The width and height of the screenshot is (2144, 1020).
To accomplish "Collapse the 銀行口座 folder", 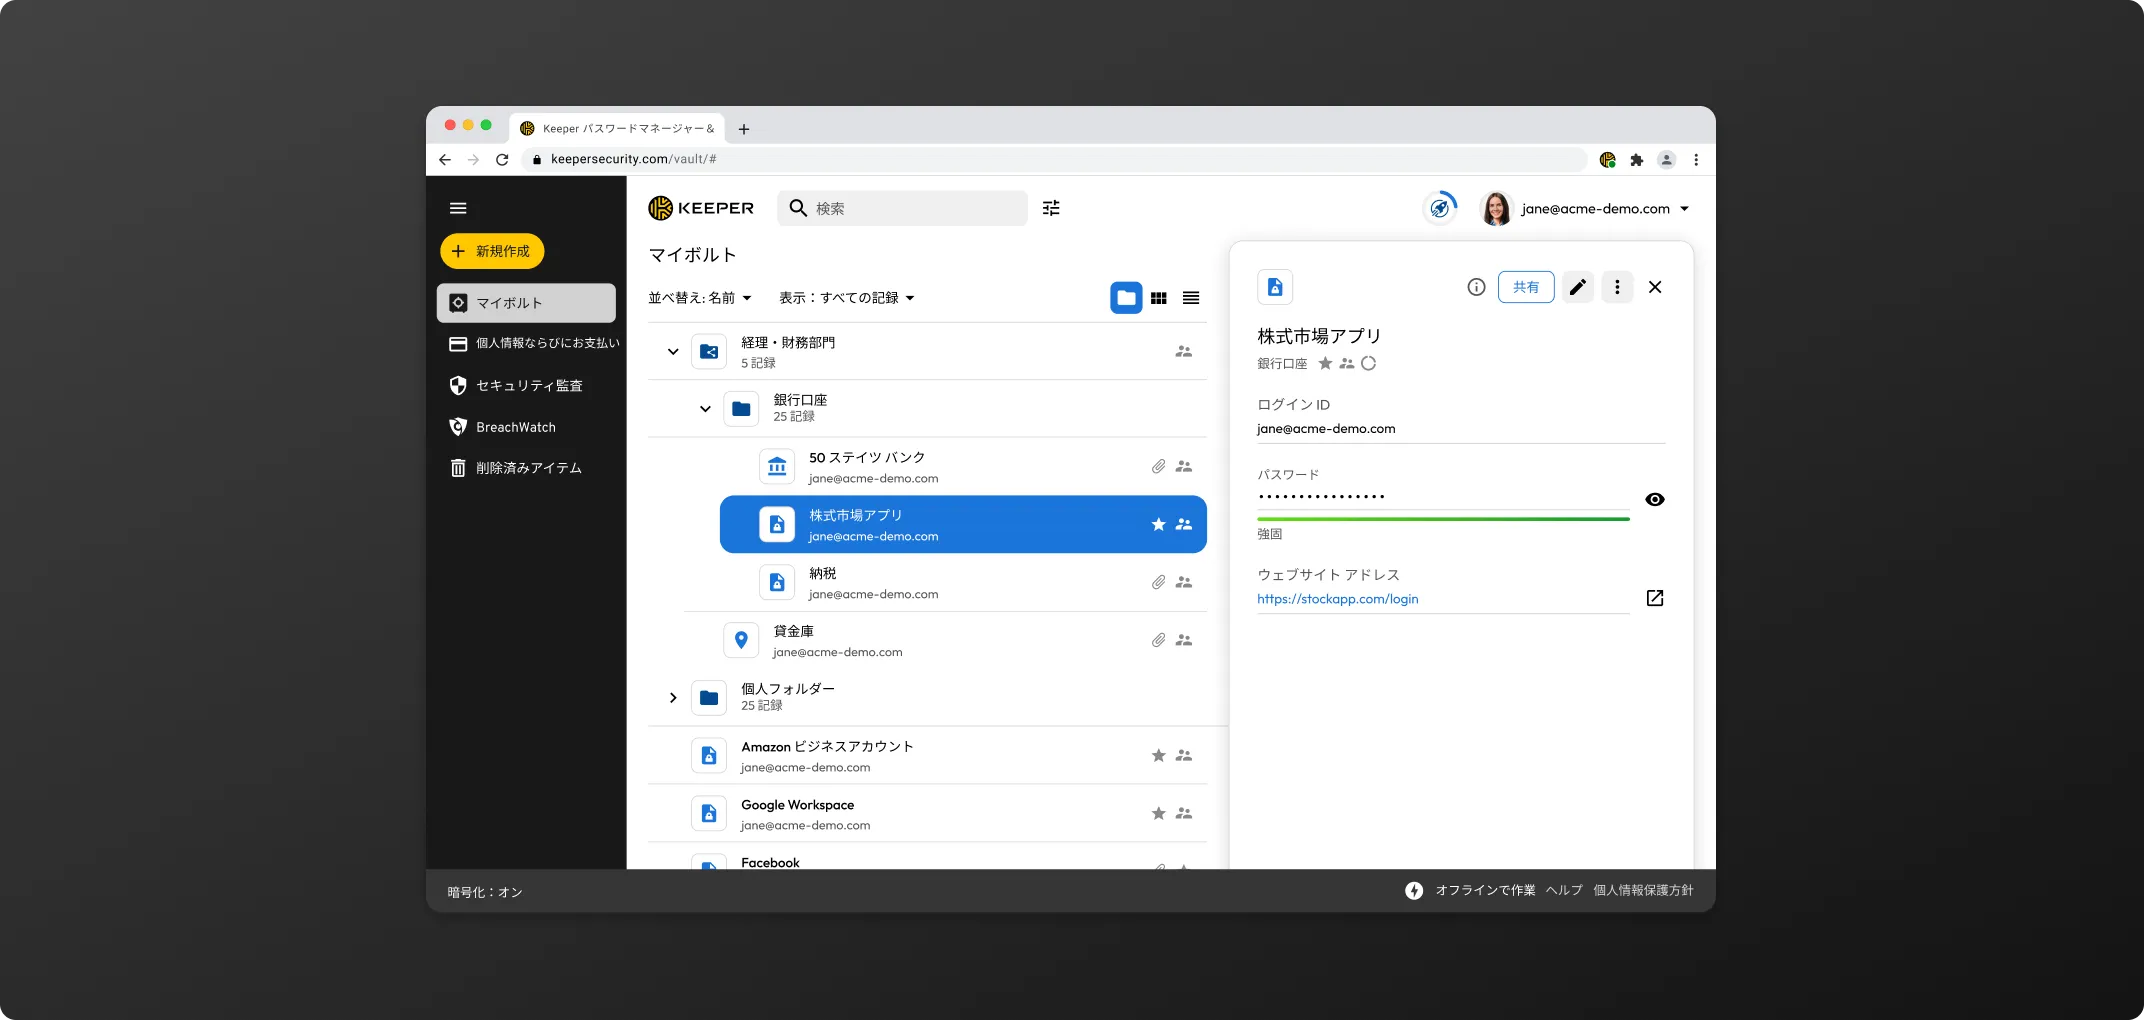I will (x=705, y=409).
